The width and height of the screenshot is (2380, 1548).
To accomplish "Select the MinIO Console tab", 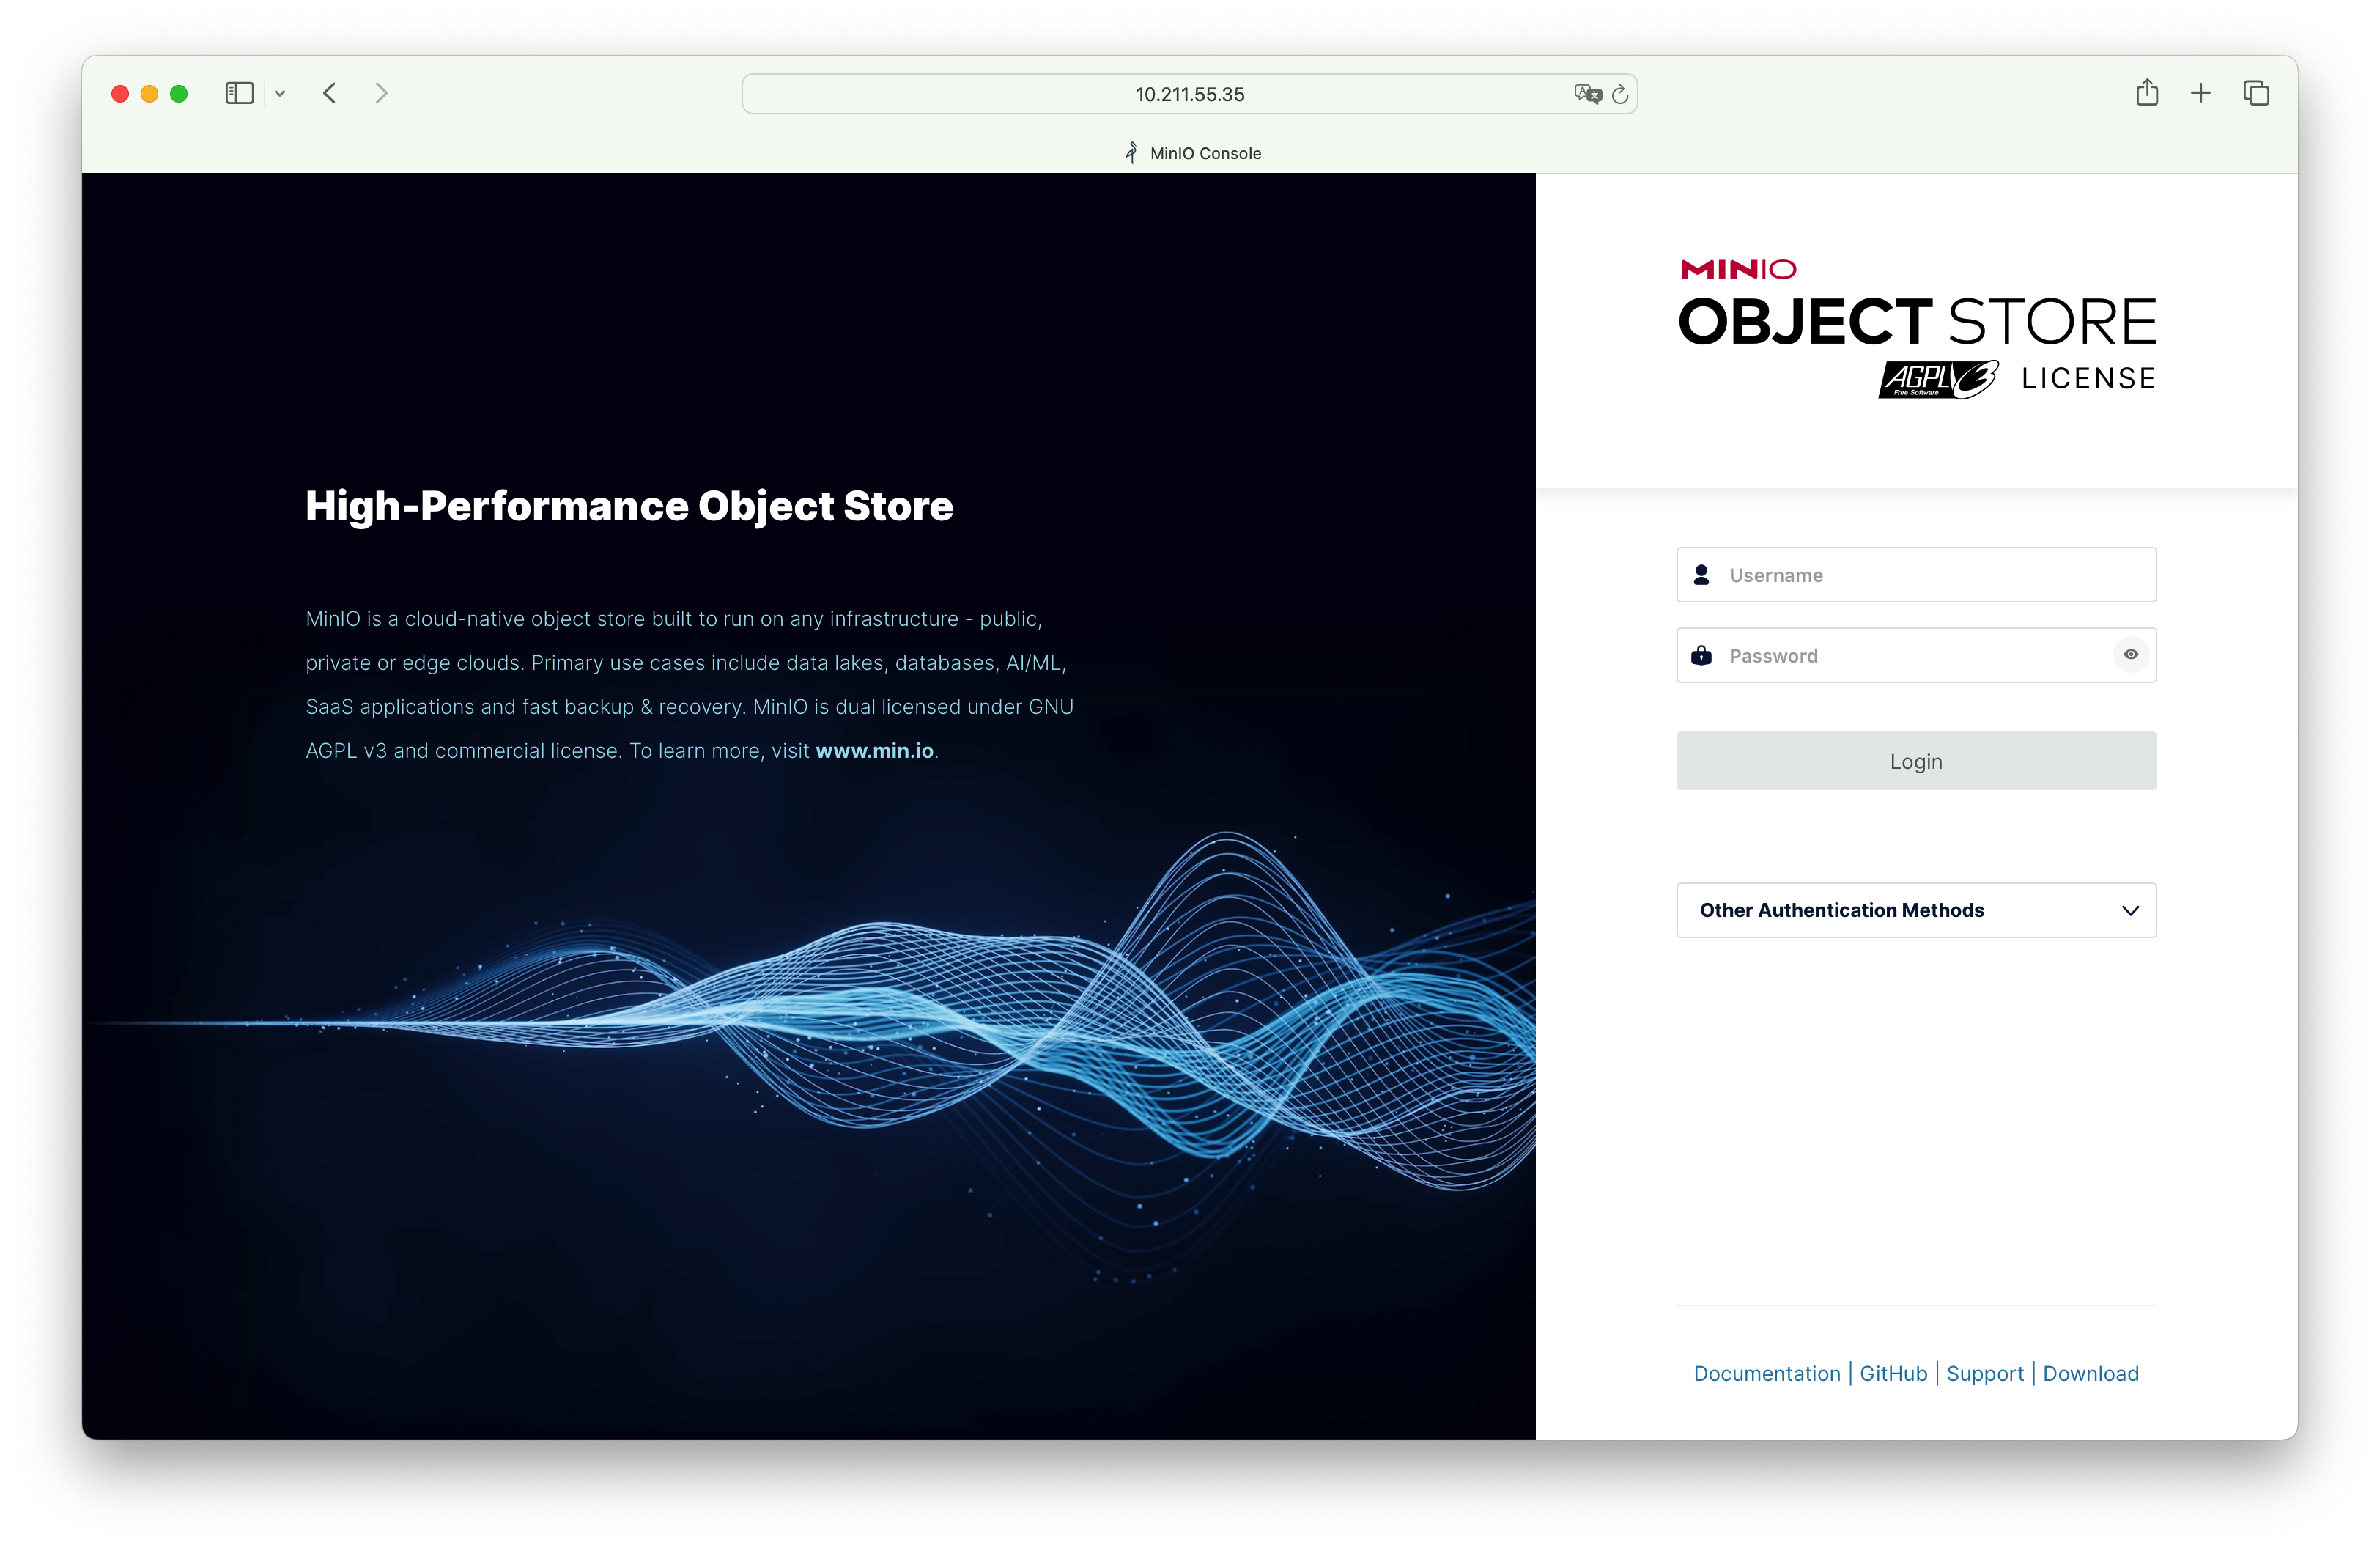I will point(1192,153).
